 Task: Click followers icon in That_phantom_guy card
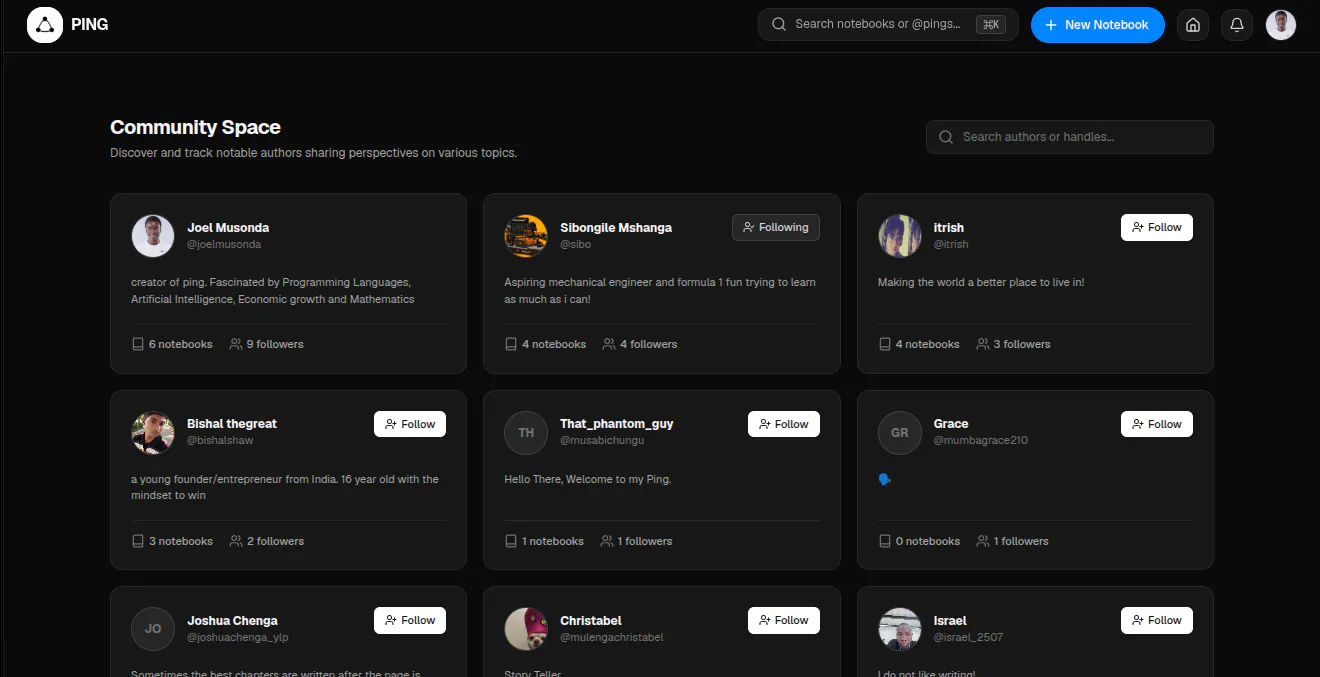[x=607, y=541]
